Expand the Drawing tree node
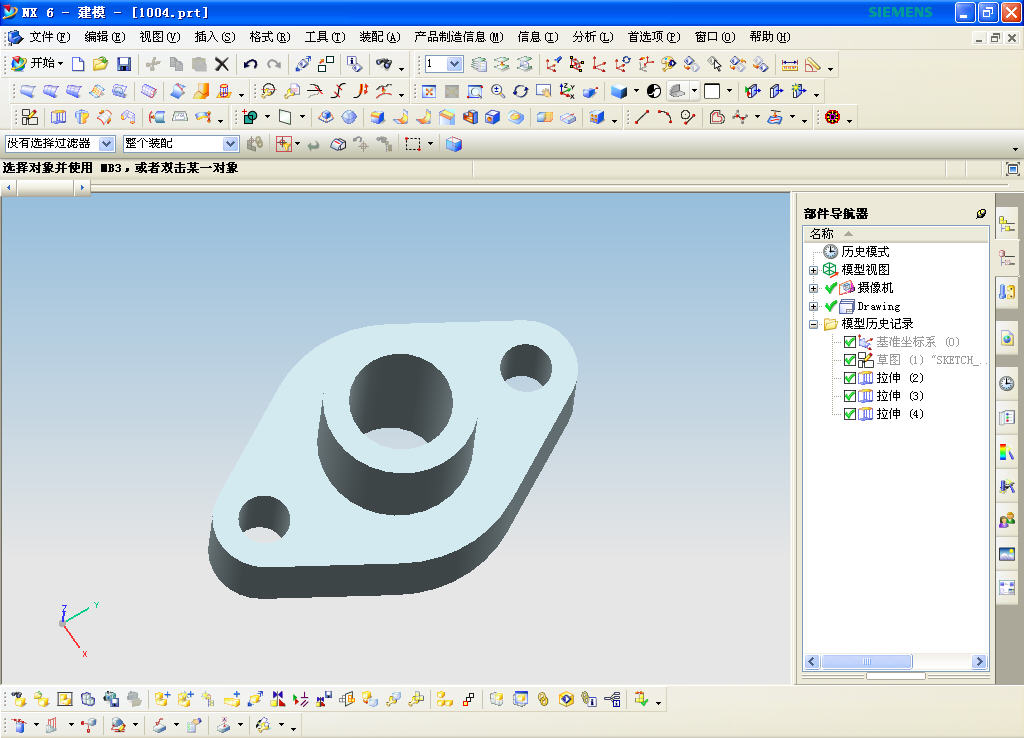 [x=813, y=306]
